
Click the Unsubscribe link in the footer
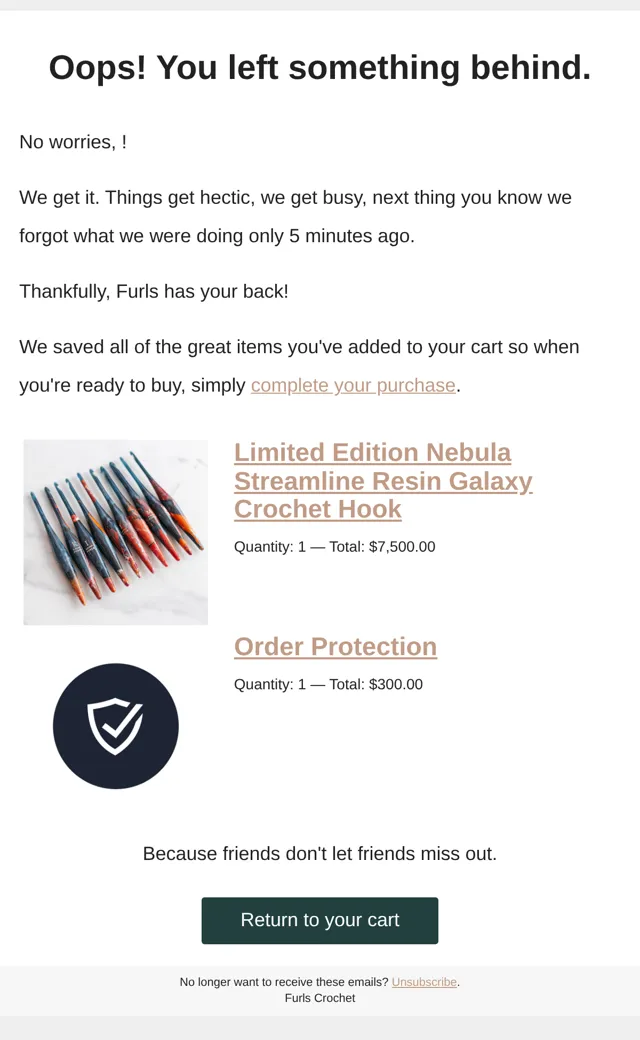coord(424,982)
